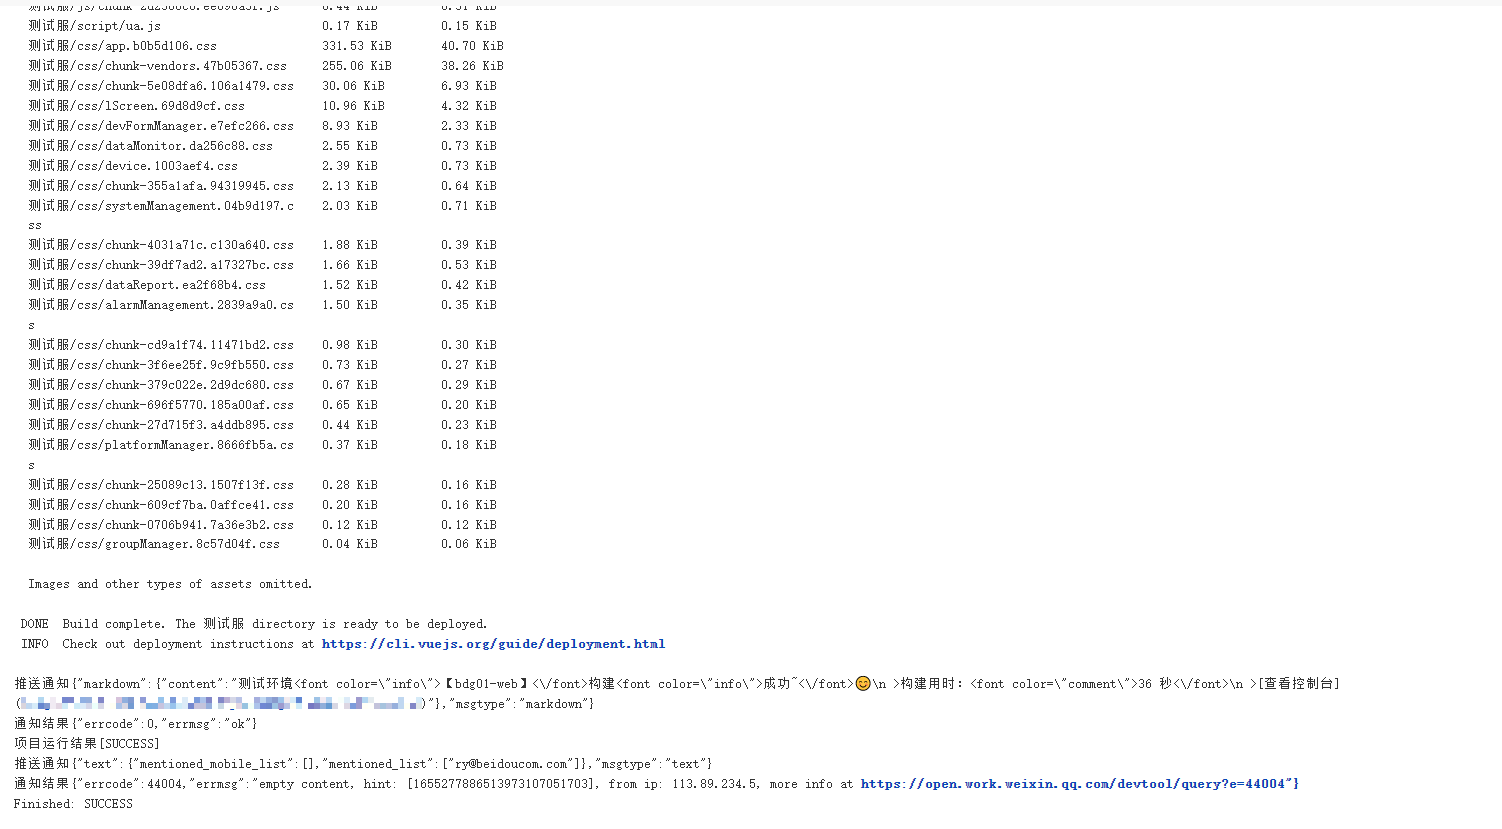The height and width of the screenshot is (829, 1502).
Task: Click the file name css/device.1003aef4.css
Action: point(133,166)
